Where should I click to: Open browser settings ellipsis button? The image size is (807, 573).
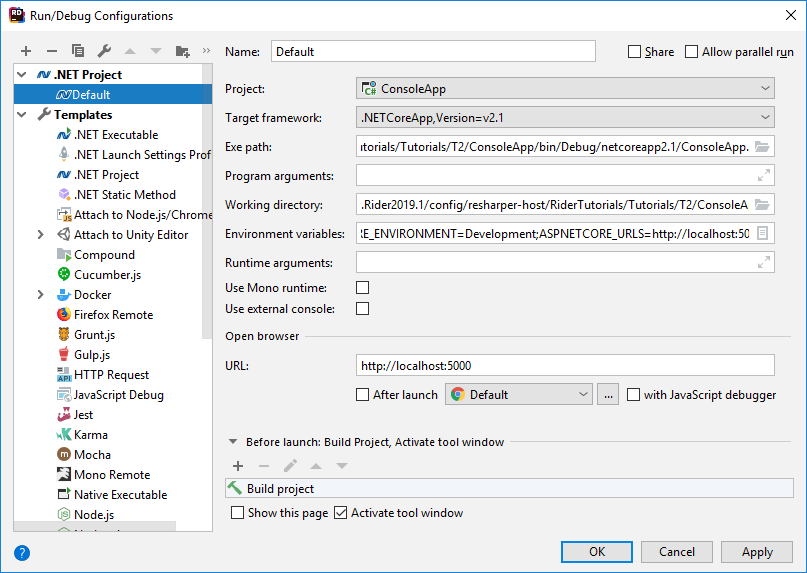(x=608, y=394)
